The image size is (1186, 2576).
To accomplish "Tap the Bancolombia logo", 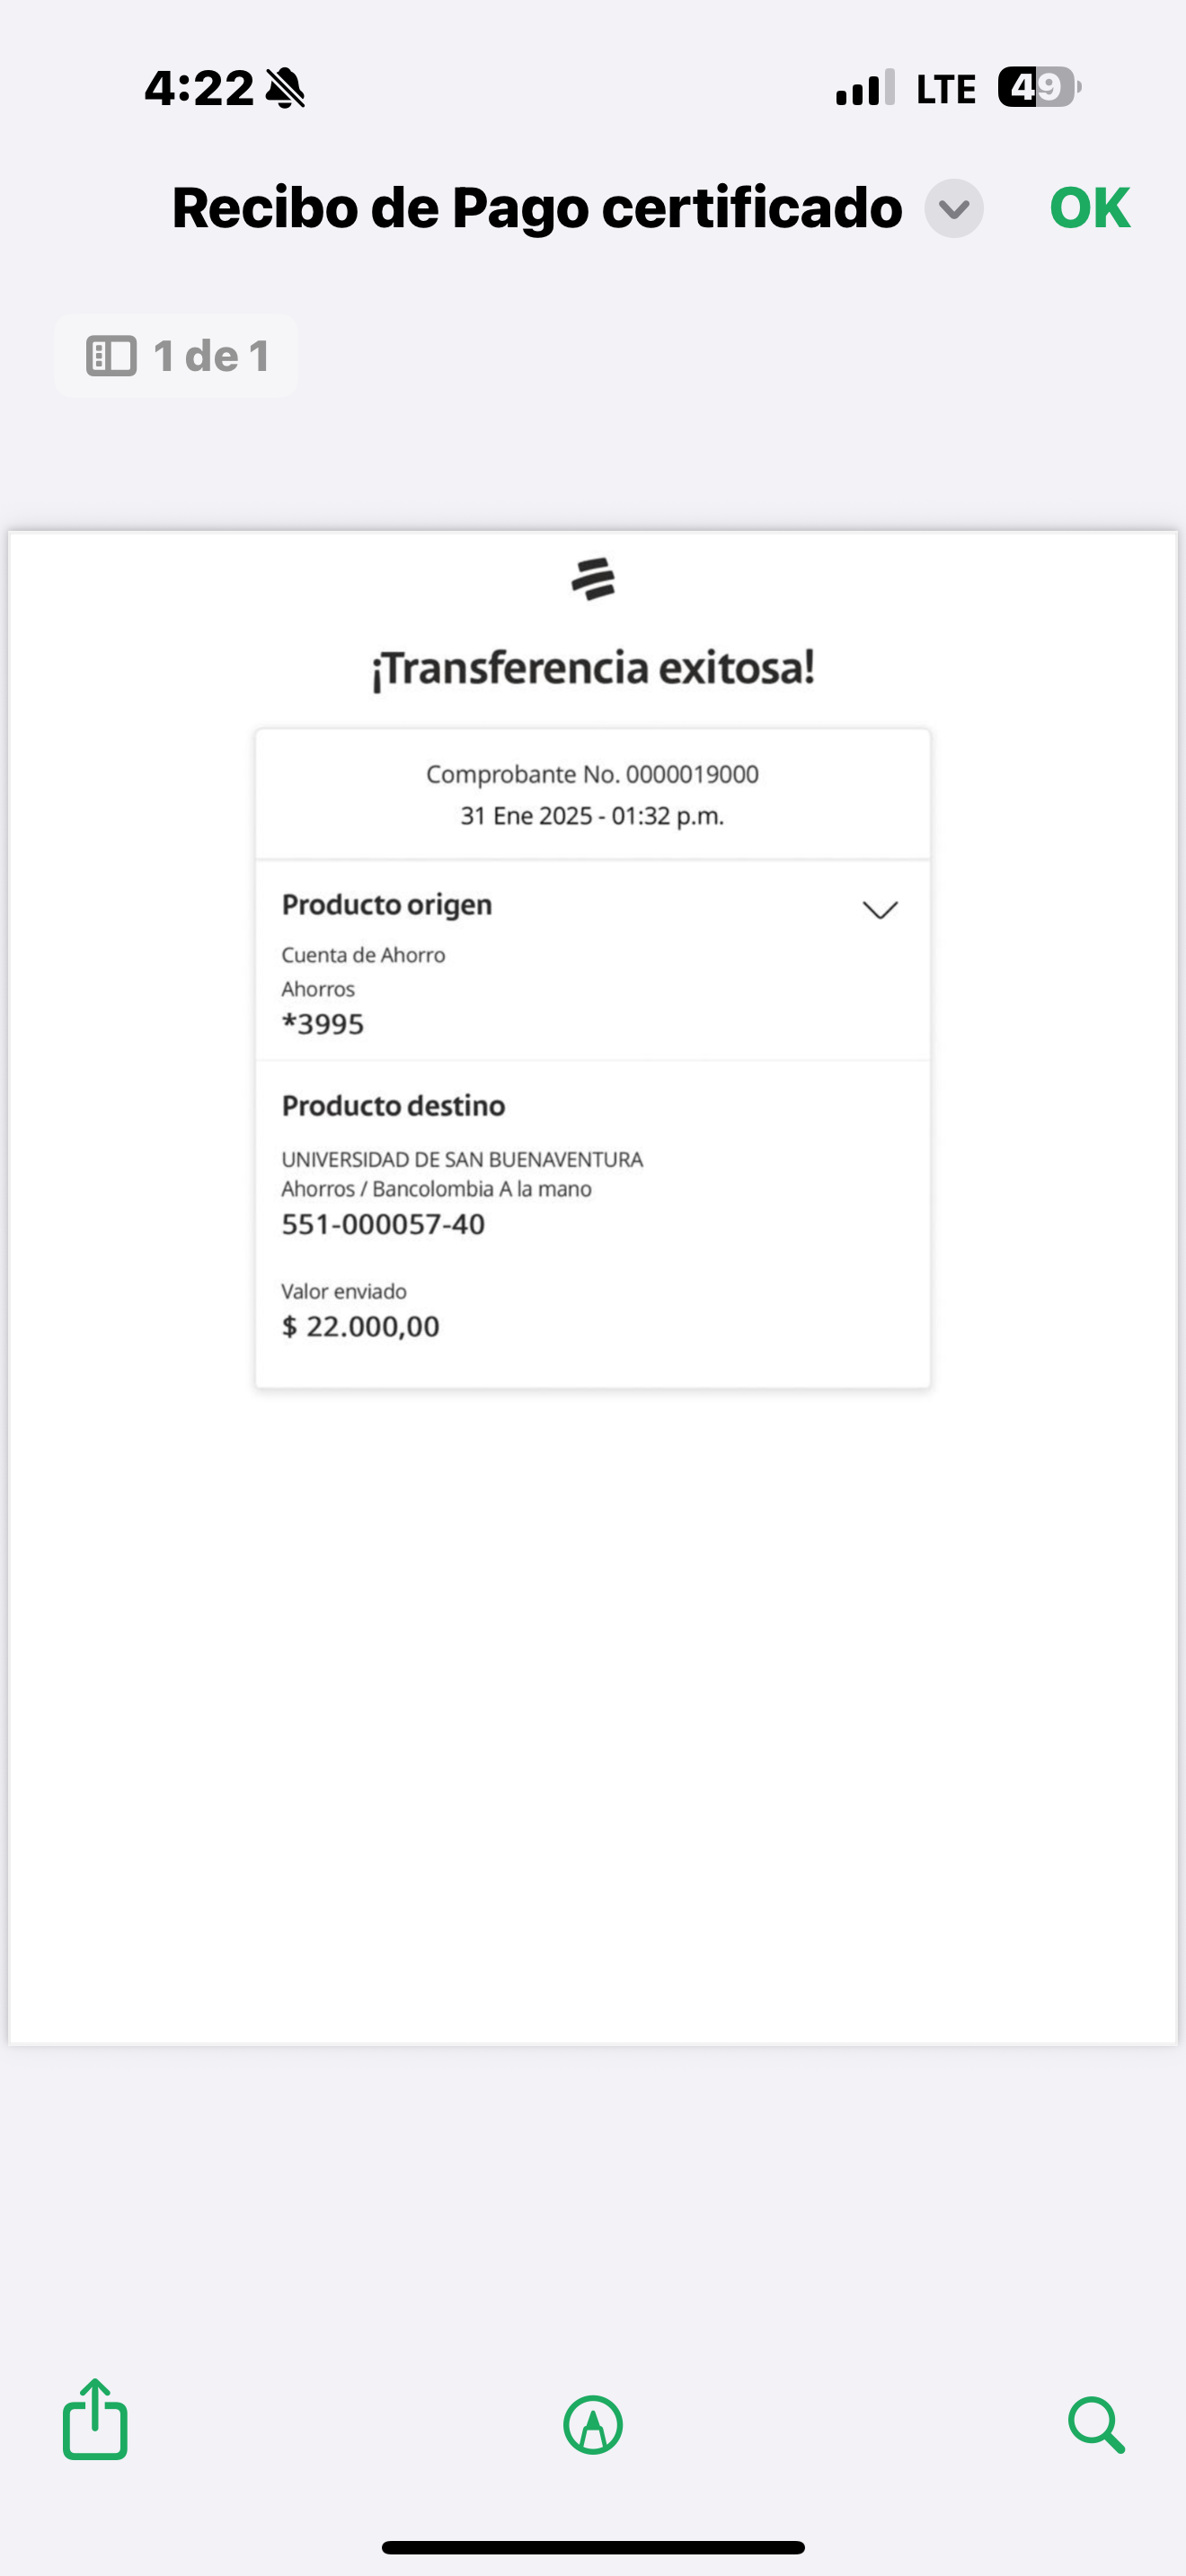I will [x=593, y=579].
